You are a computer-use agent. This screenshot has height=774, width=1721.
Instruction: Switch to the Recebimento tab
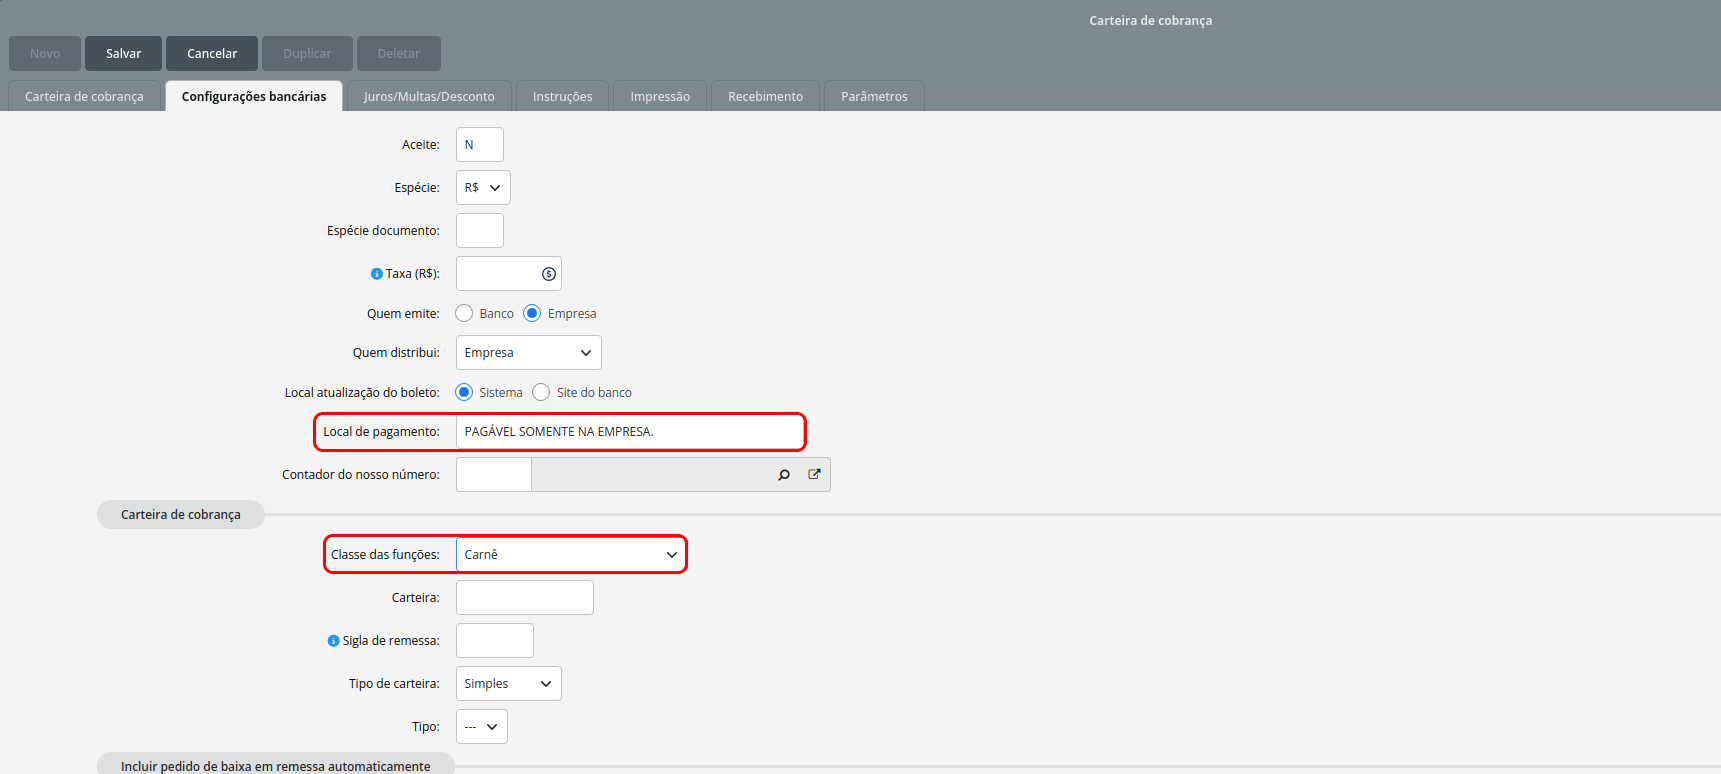(x=766, y=96)
